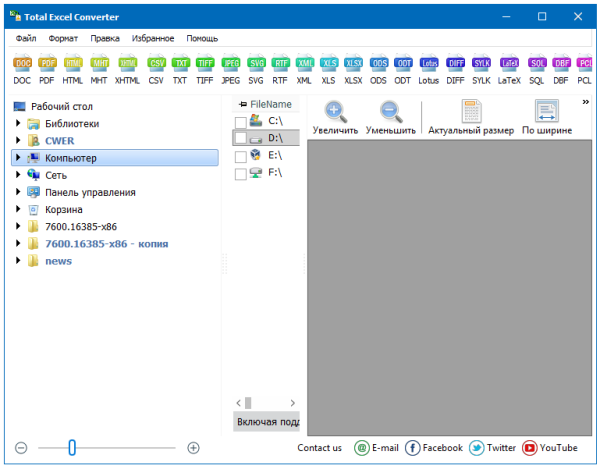Zoom in with Увеличить magnifier icon
The width and height of the screenshot is (600, 469).
pos(336,112)
